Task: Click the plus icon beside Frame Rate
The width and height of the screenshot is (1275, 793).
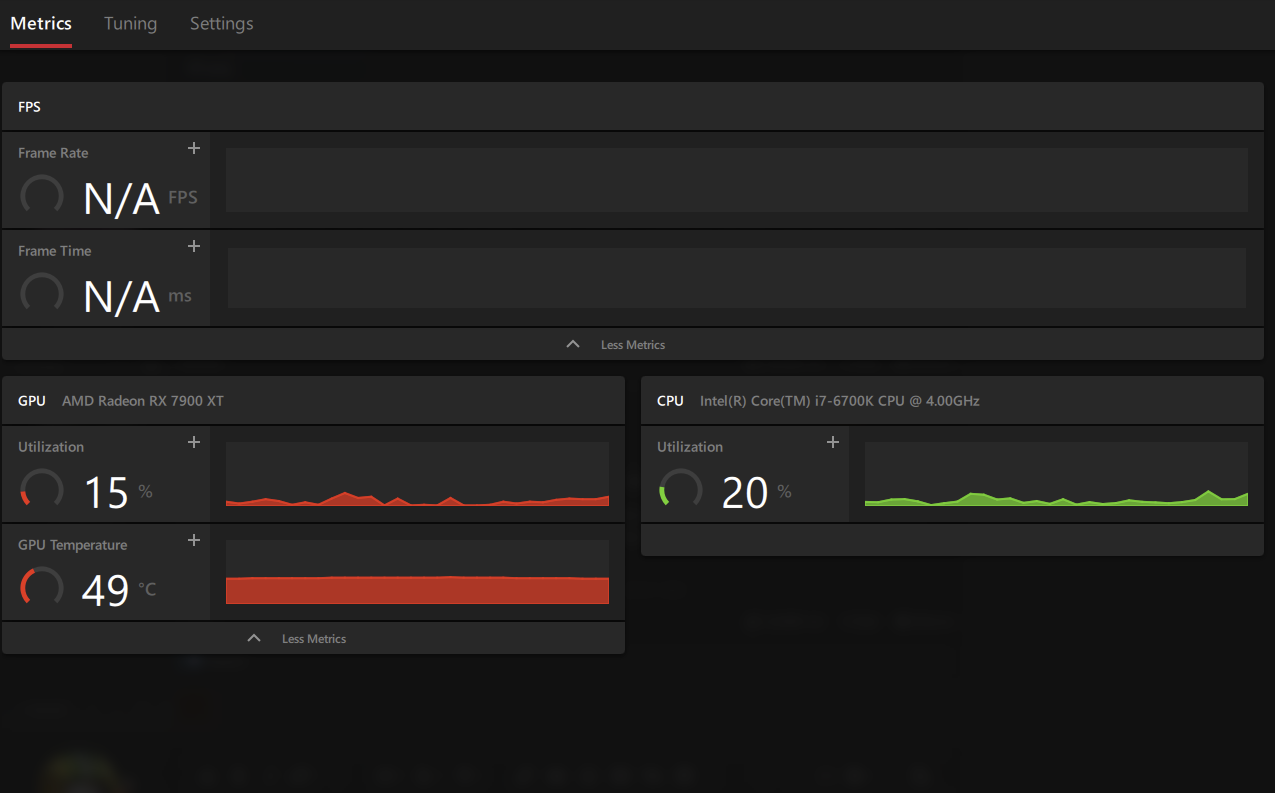Action: pos(194,148)
